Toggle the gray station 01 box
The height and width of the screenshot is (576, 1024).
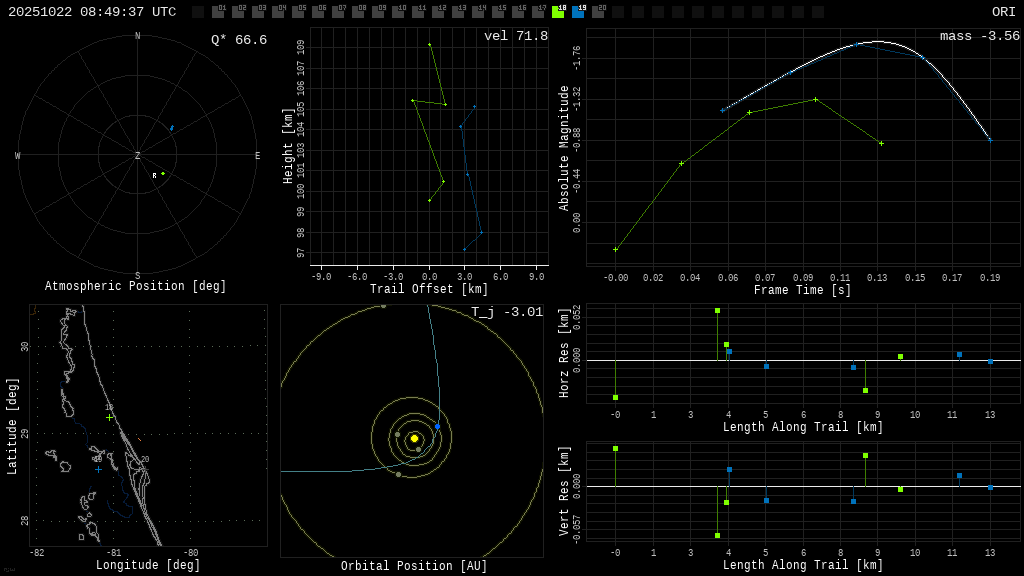(x=218, y=12)
